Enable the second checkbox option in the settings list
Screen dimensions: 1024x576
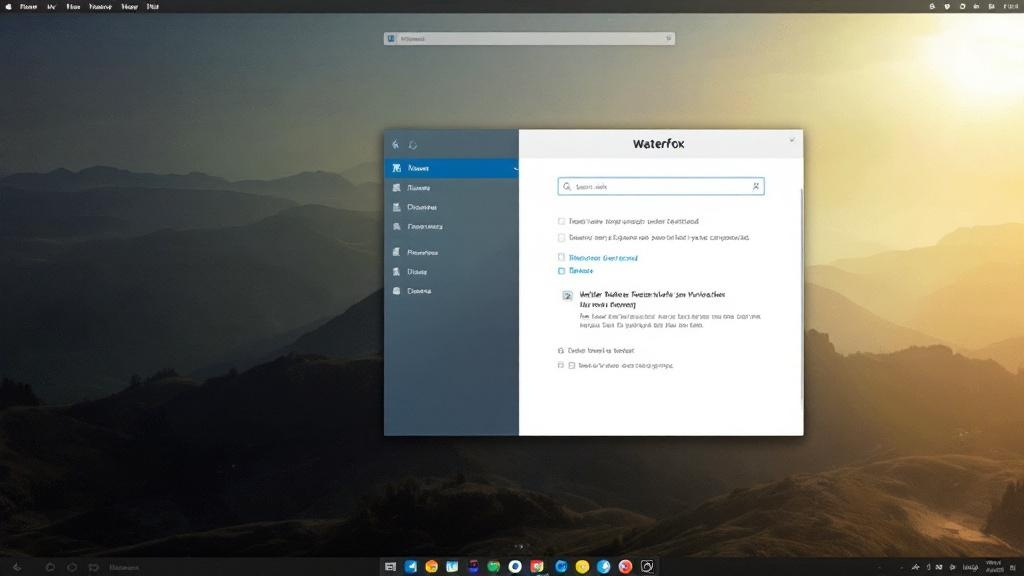(560, 238)
